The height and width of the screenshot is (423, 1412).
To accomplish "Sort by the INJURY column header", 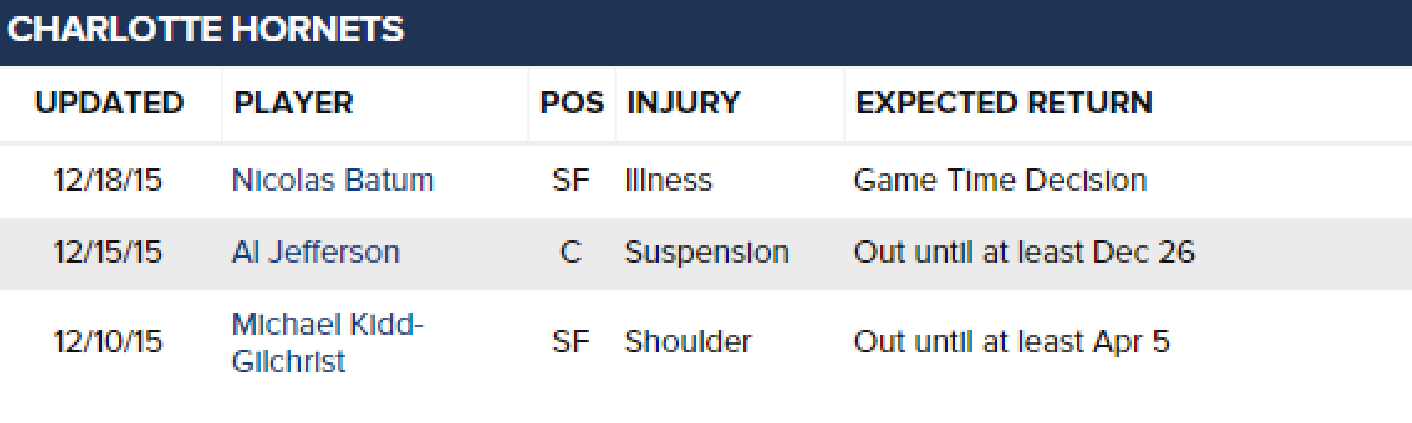I will pos(684,103).
